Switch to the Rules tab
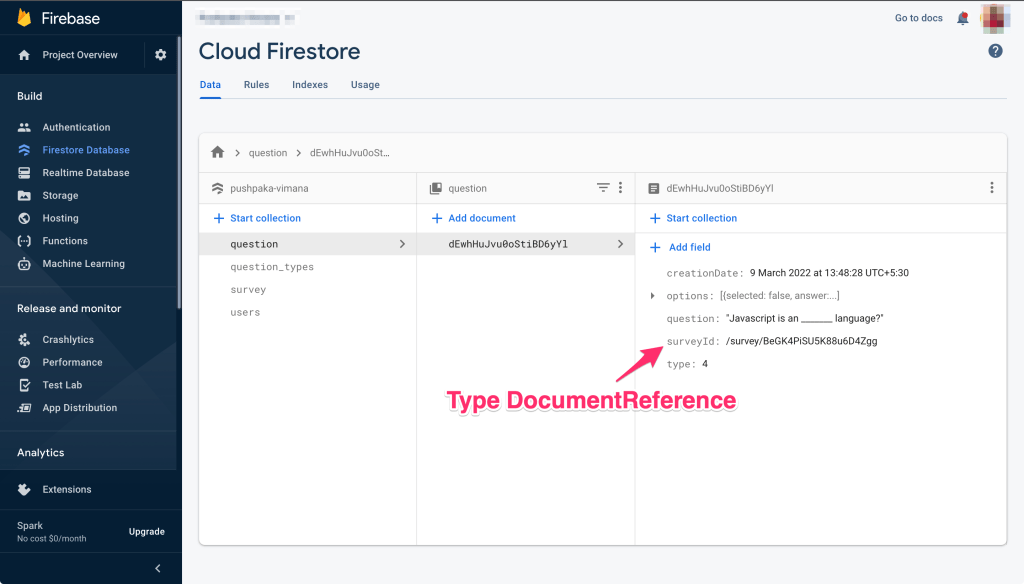Viewport: 1024px width, 584px height. (256, 85)
